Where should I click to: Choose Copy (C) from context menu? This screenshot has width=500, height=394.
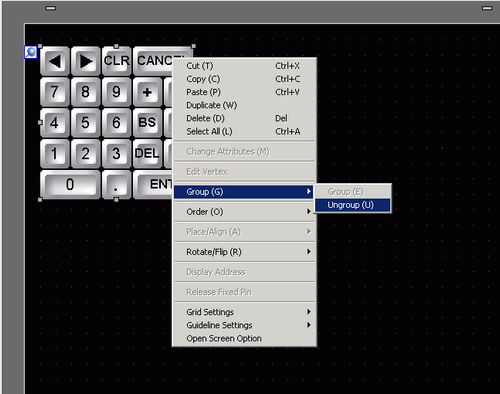[244, 79]
